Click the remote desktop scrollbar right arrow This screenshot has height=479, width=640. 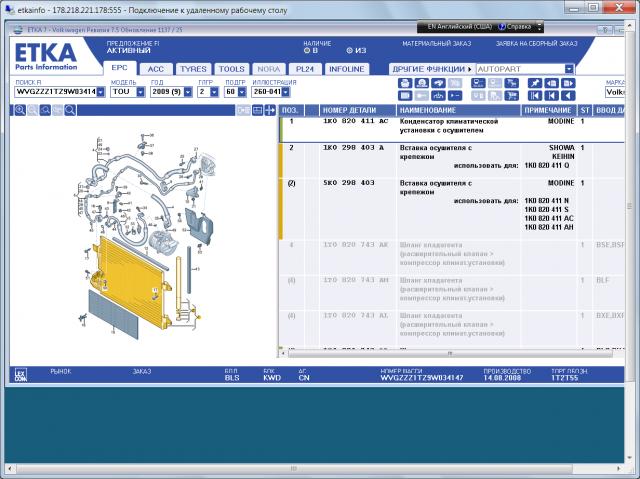point(619,468)
